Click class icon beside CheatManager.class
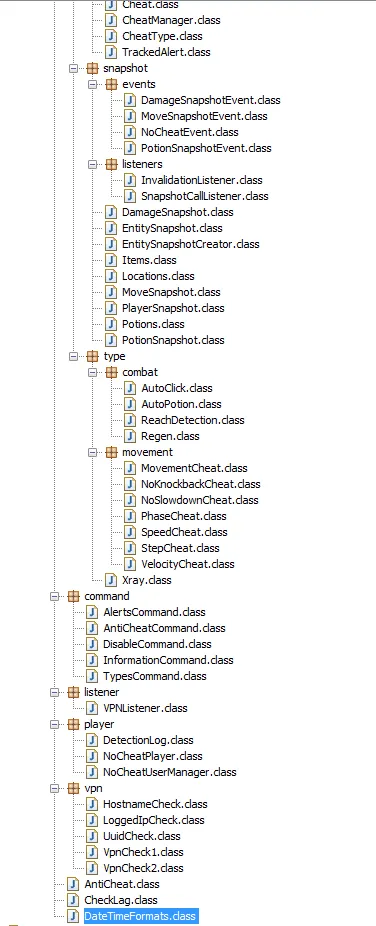This screenshot has height=926, width=376. [111, 20]
